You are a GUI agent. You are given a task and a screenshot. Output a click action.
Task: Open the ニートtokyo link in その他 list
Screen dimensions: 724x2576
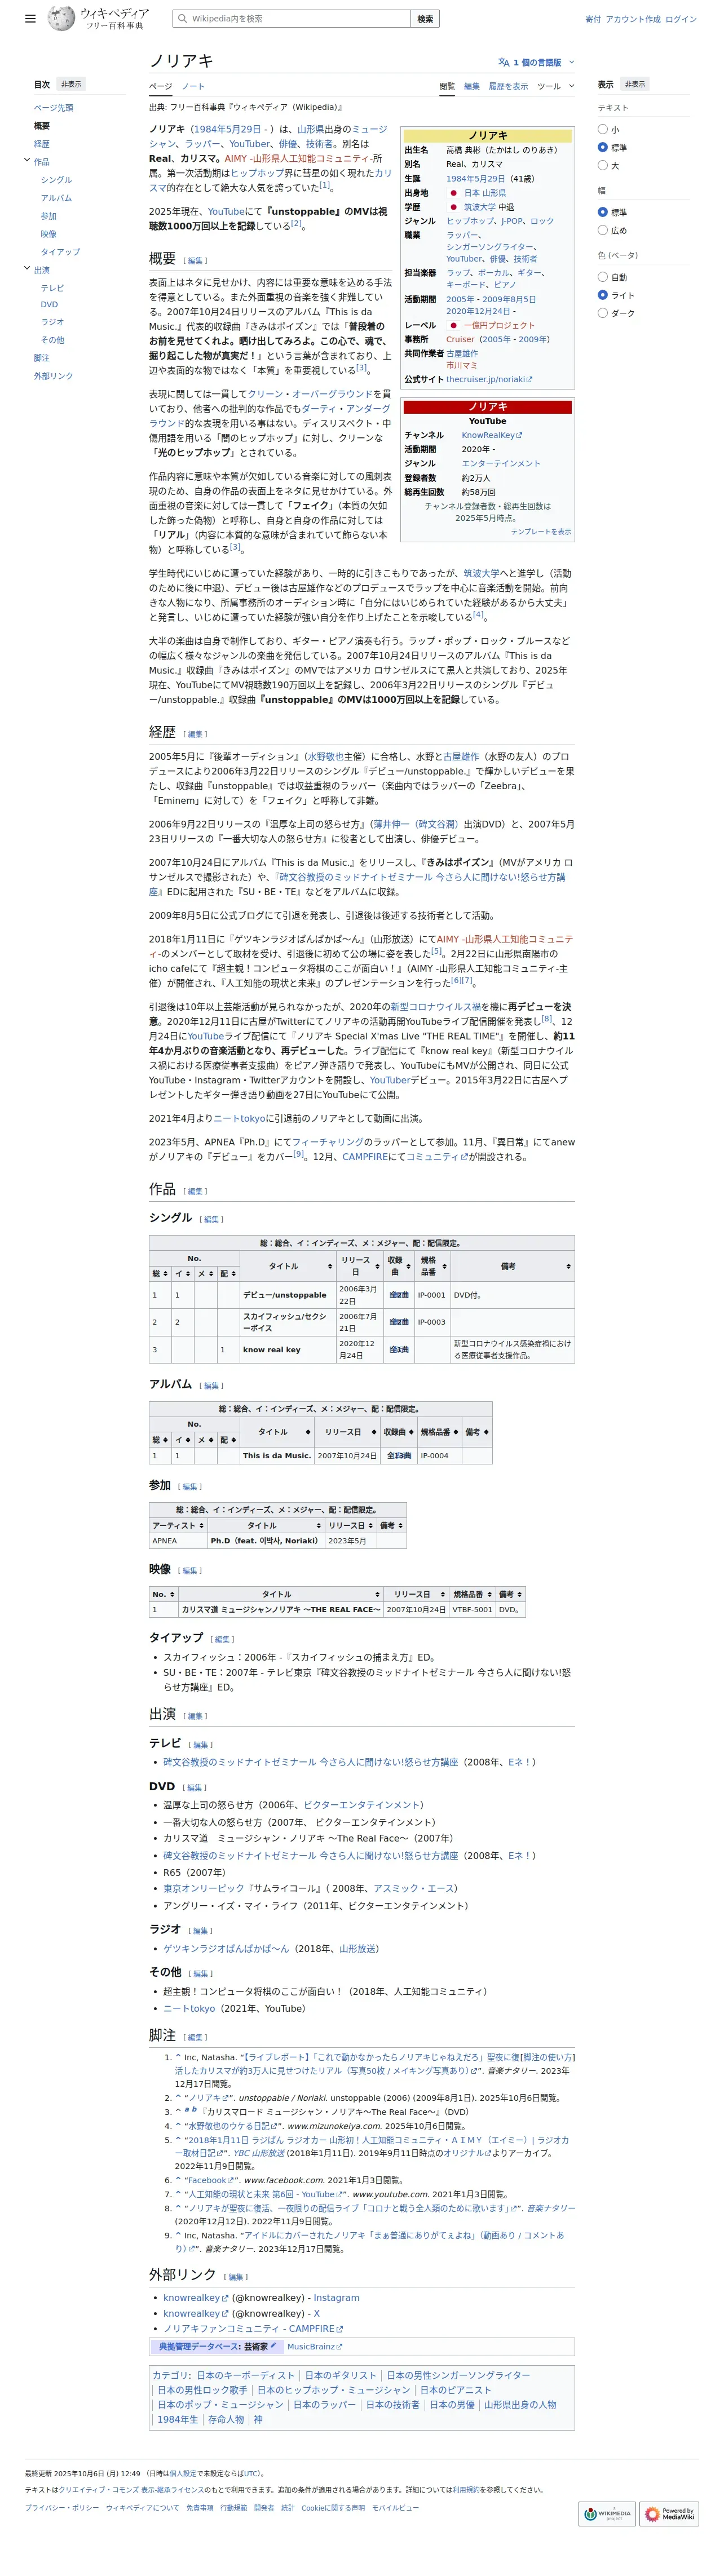(x=189, y=2008)
